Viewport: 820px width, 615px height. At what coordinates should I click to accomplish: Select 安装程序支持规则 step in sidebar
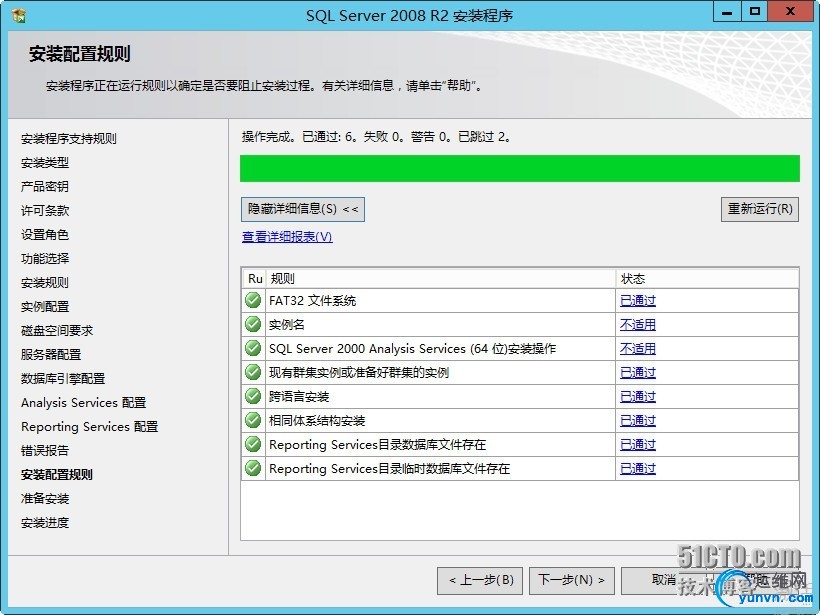coord(69,139)
